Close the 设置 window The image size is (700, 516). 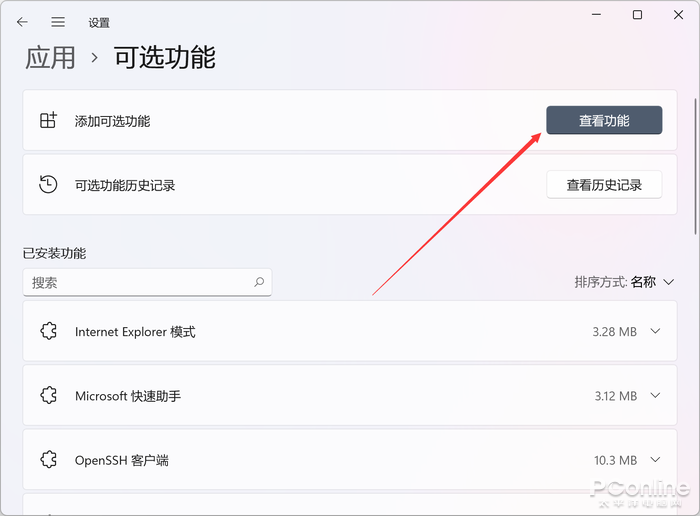tap(680, 15)
